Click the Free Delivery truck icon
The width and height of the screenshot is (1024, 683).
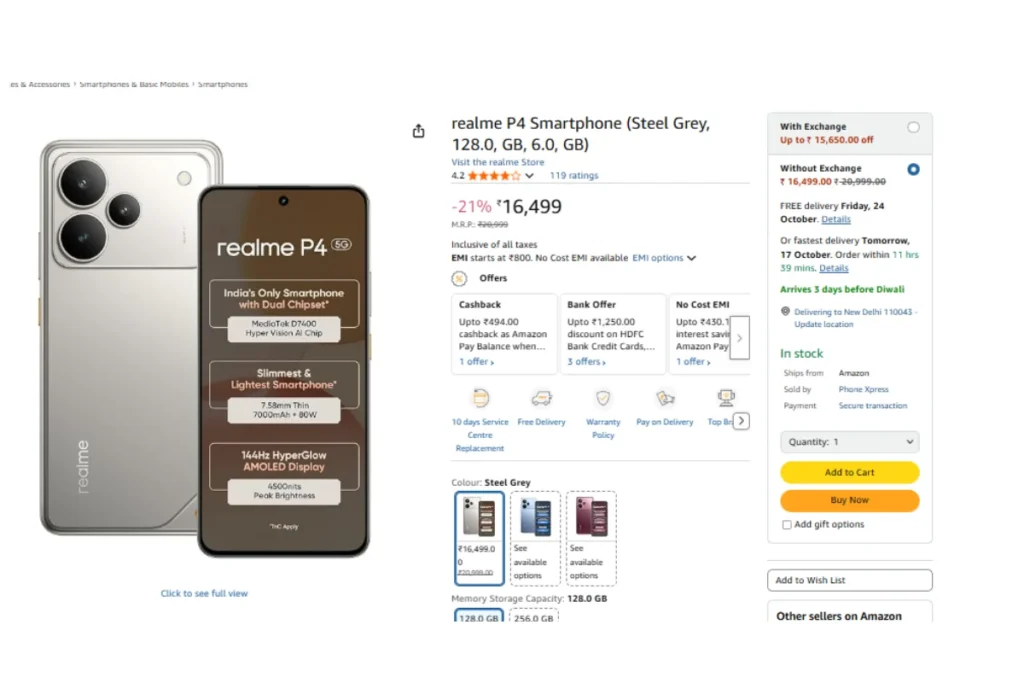click(542, 398)
